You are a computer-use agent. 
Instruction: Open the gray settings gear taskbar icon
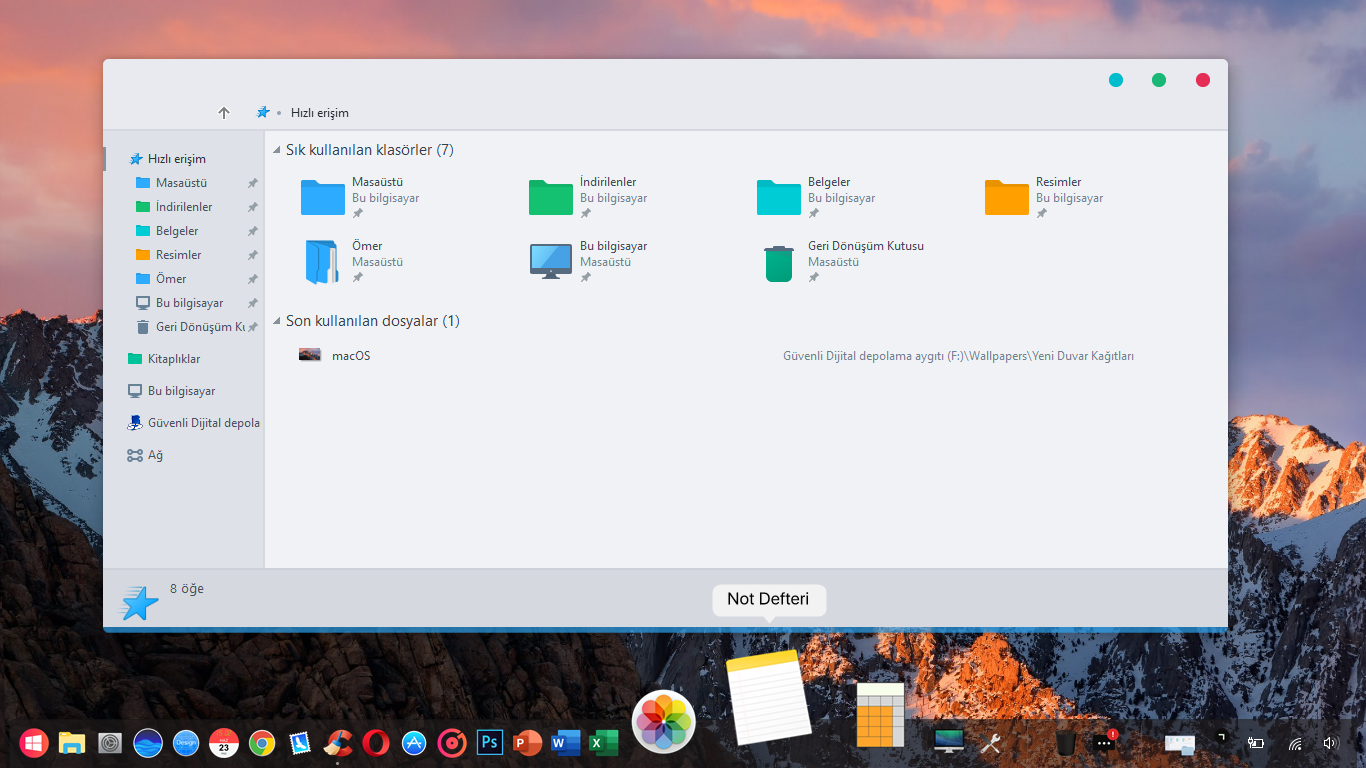pos(110,743)
